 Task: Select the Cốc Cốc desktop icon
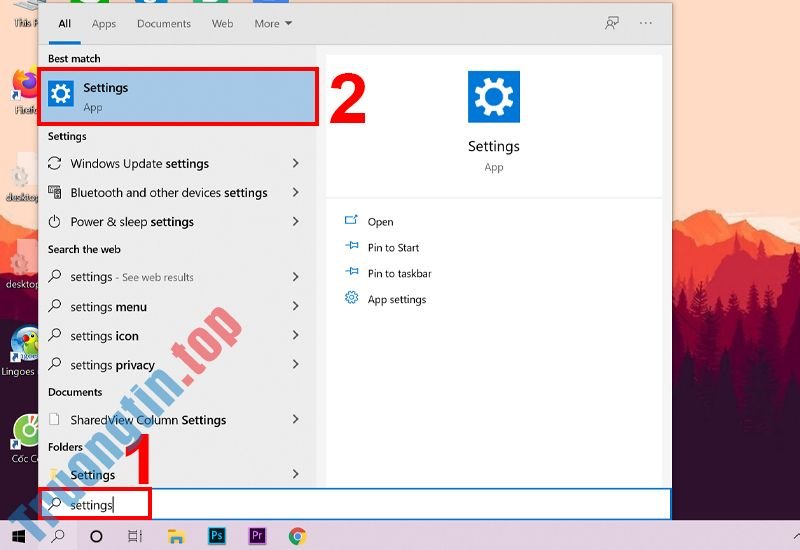24,439
